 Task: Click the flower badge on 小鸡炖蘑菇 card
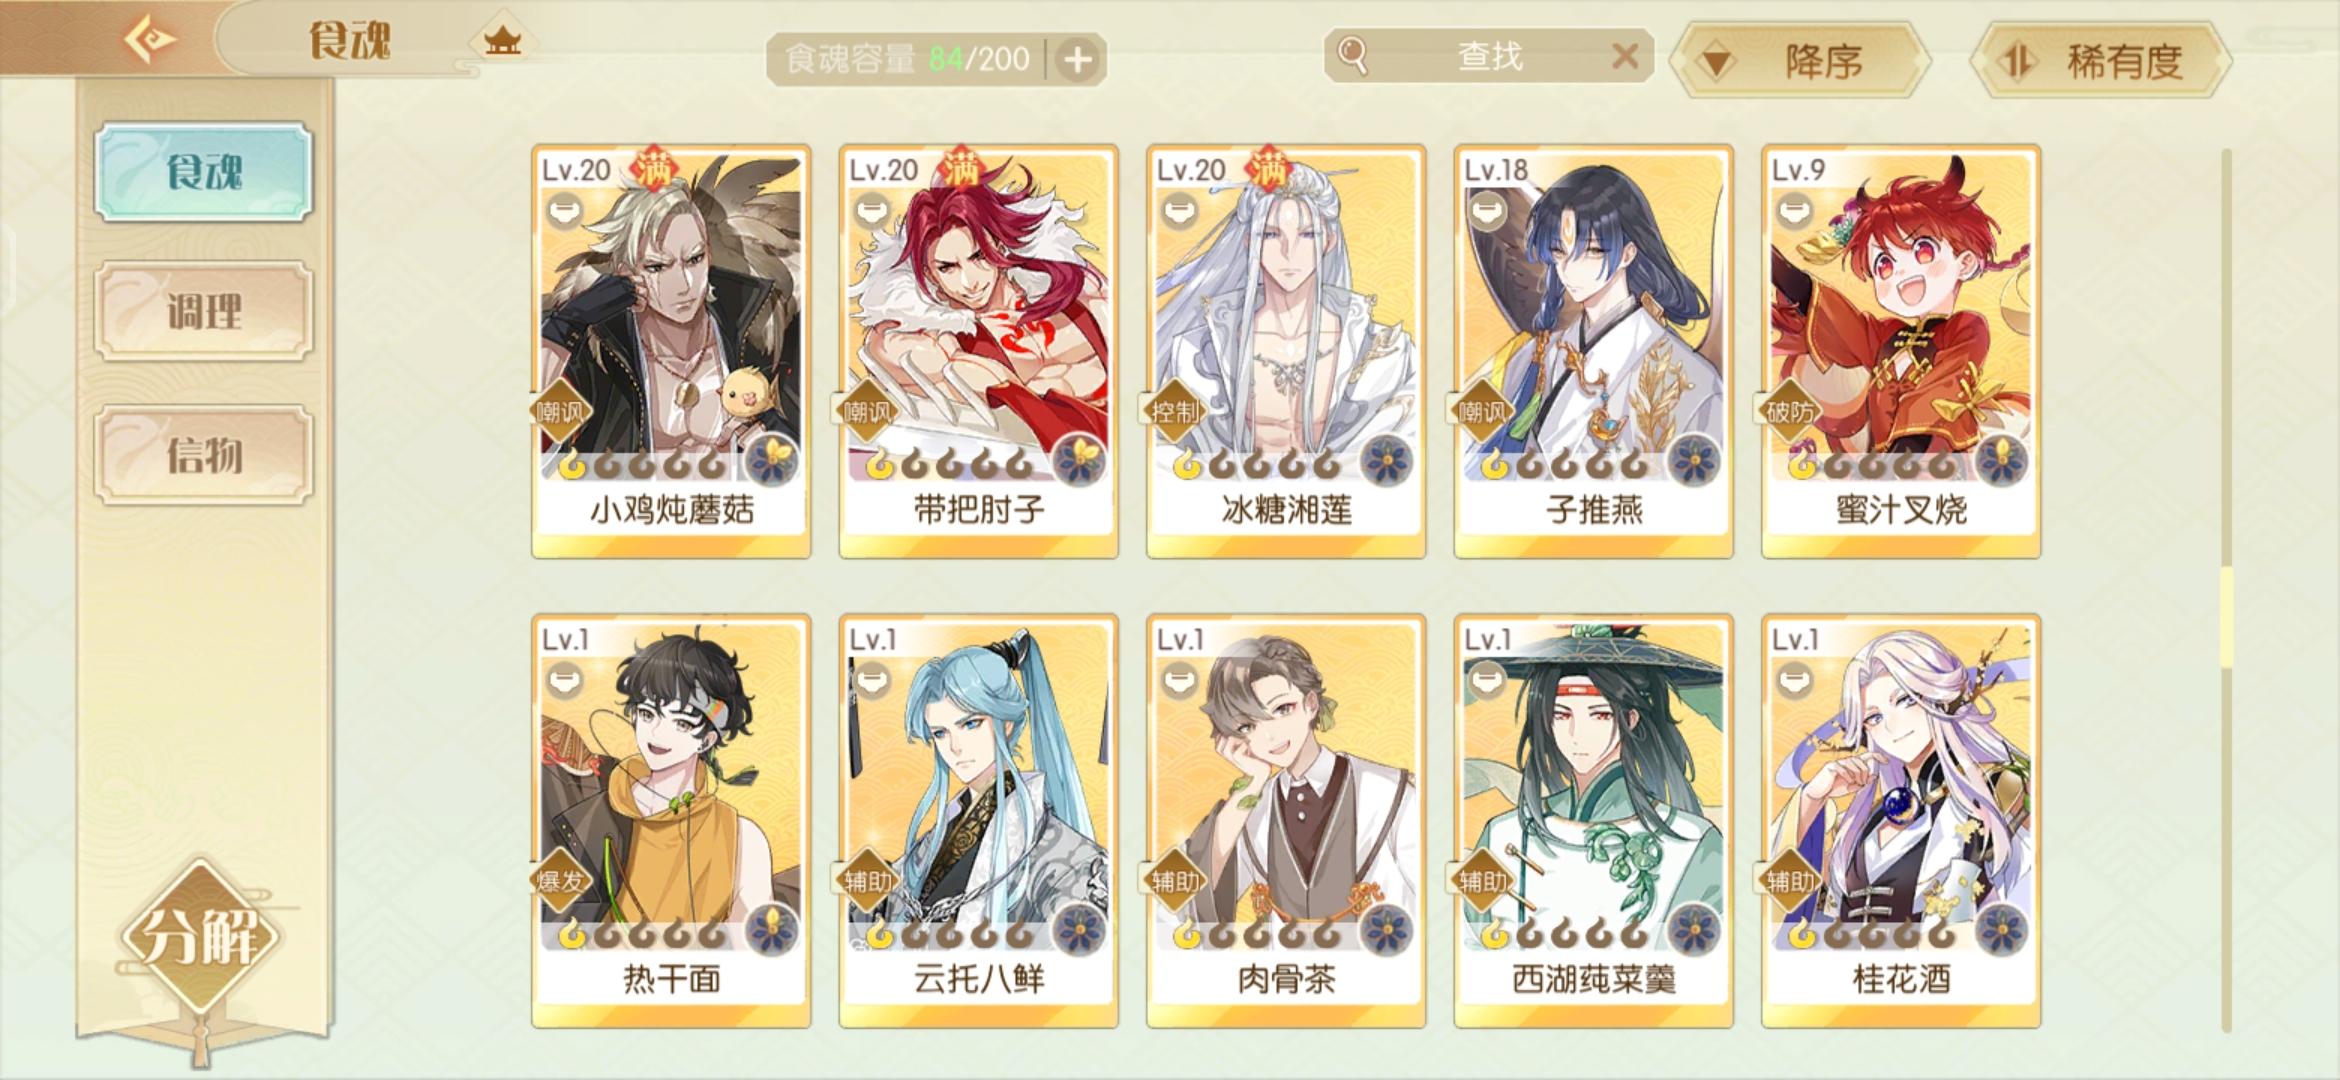(x=771, y=461)
